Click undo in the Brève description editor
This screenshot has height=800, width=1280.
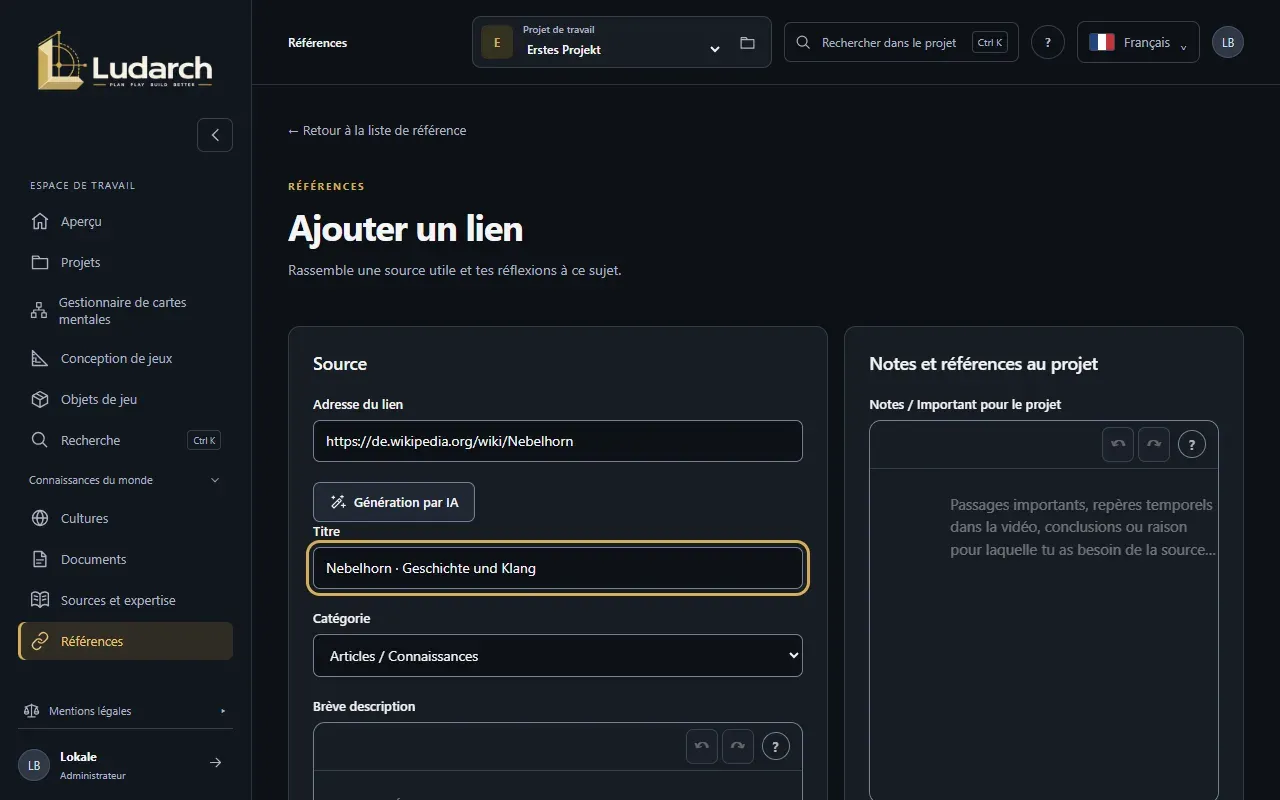point(702,746)
